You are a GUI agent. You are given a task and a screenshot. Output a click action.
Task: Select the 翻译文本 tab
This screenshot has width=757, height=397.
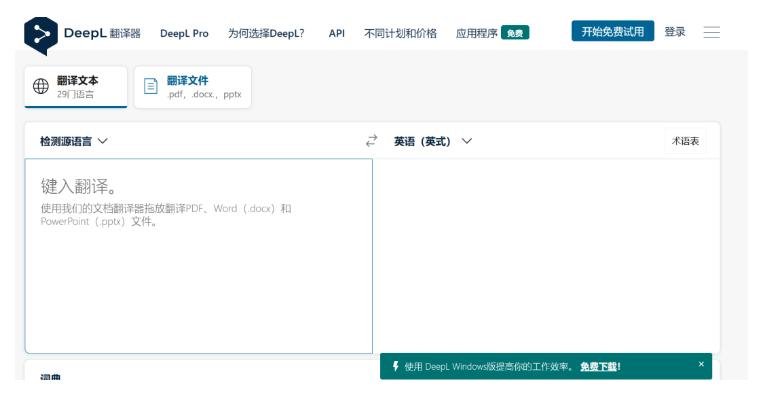tap(76, 87)
